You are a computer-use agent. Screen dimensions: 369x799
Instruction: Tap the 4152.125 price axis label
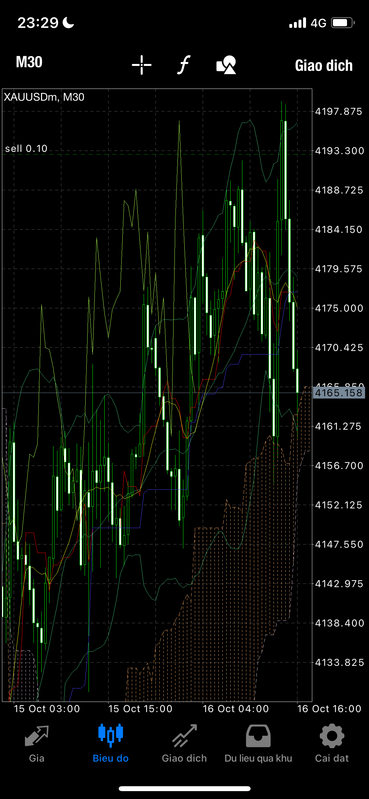[x=338, y=505]
